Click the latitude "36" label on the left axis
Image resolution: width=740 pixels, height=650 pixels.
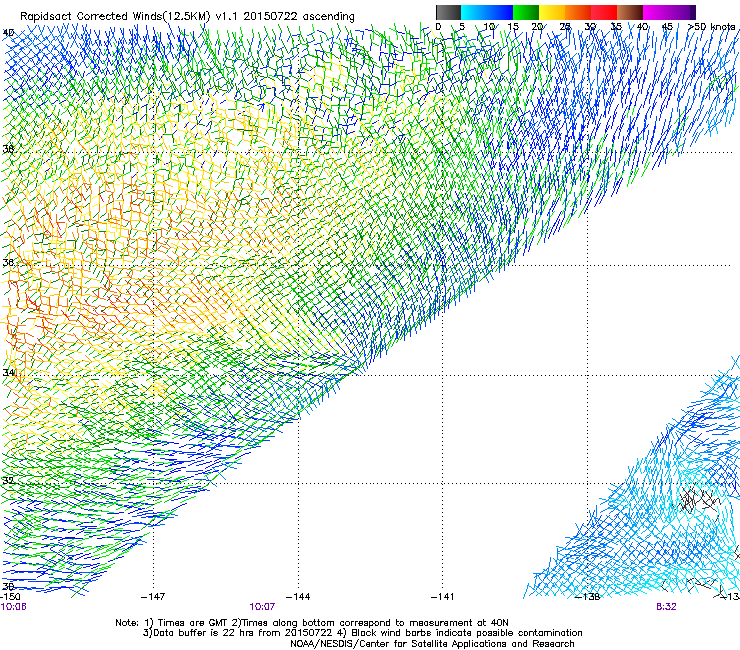tap(8, 262)
